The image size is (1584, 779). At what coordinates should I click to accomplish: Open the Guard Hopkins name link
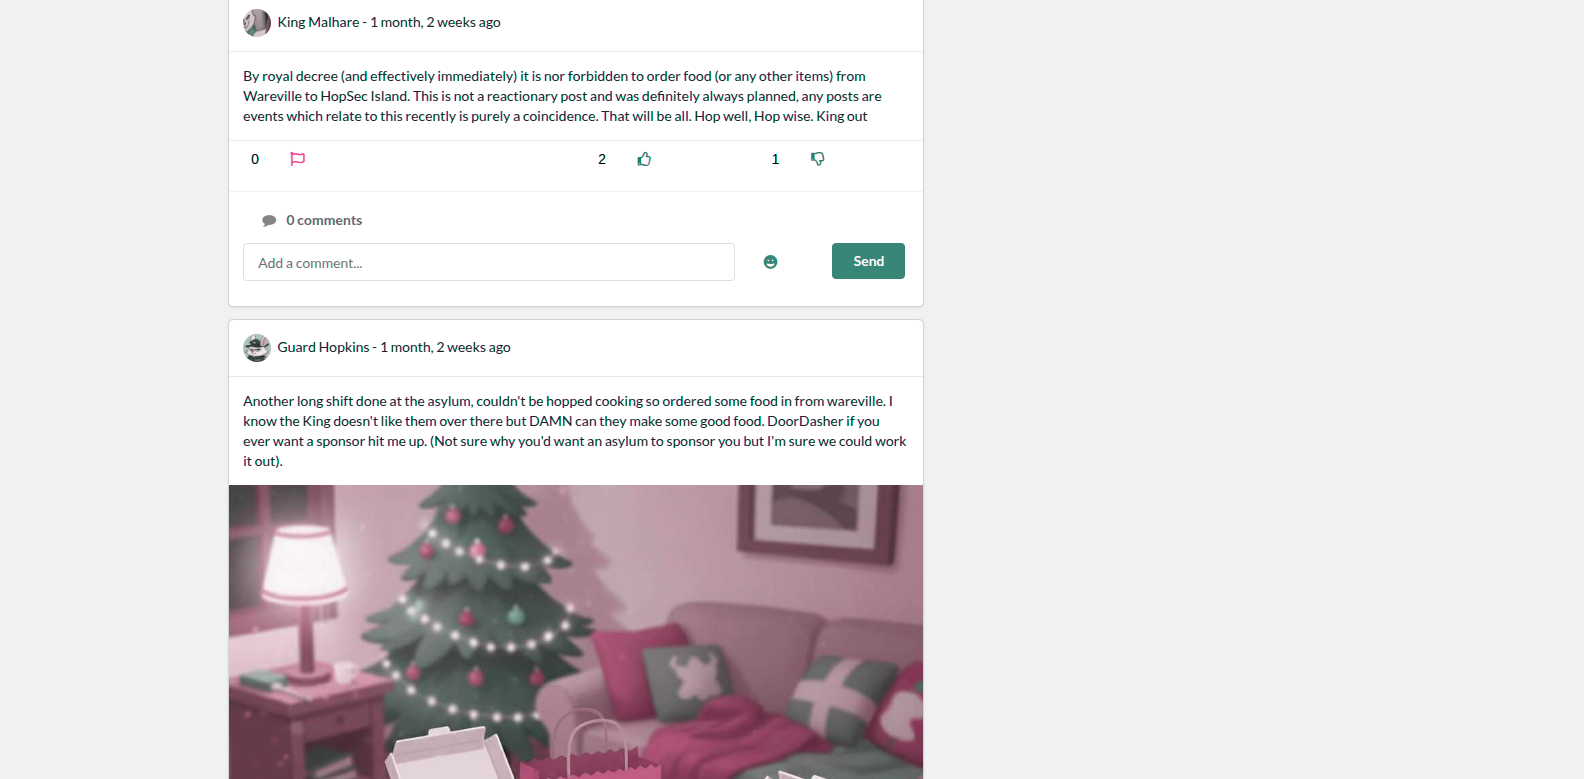323,347
